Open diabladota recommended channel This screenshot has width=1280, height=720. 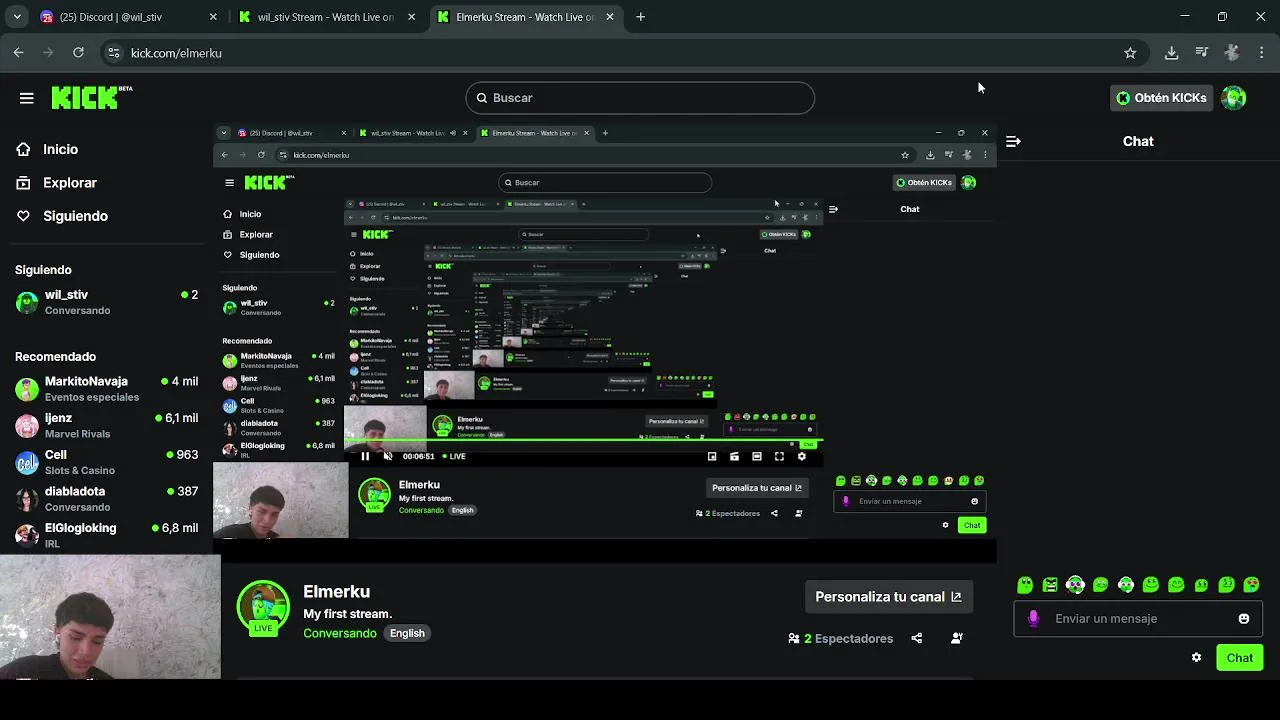(107, 498)
